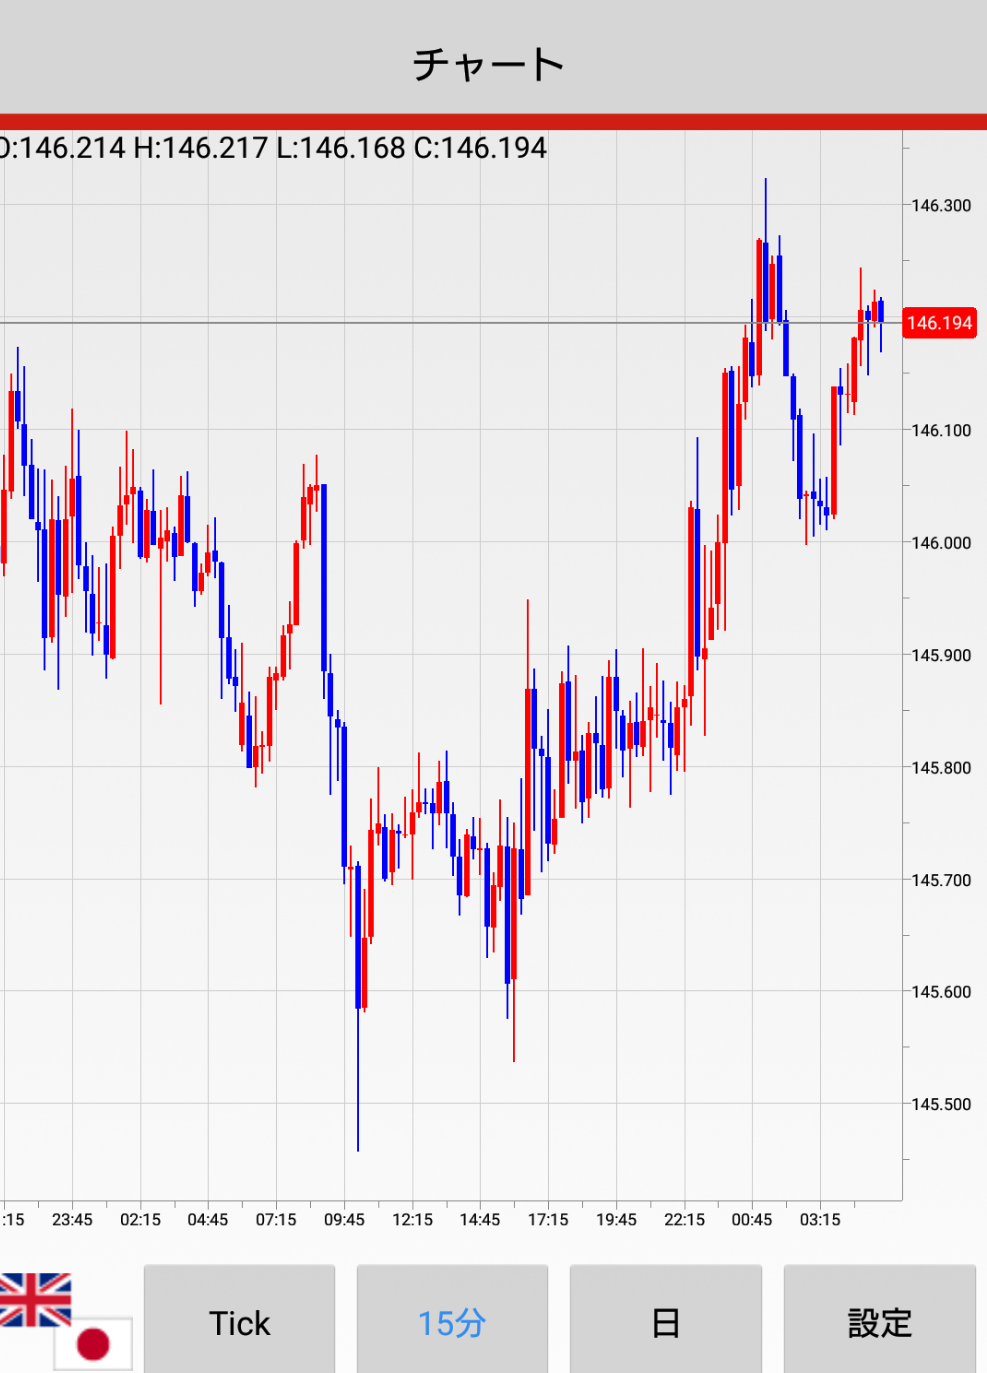Open the 設定 settings button
Screen dimensions: 987x1373
(879, 1322)
